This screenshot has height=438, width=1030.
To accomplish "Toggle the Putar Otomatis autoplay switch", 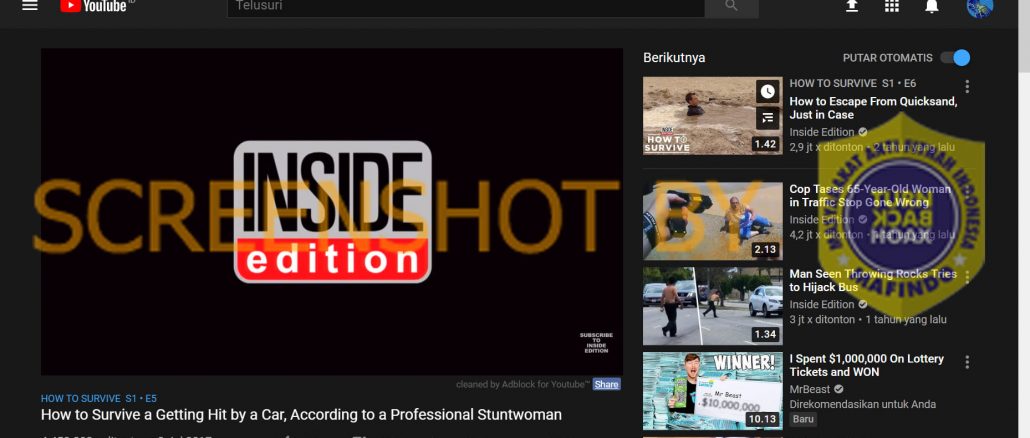I will tap(955, 58).
